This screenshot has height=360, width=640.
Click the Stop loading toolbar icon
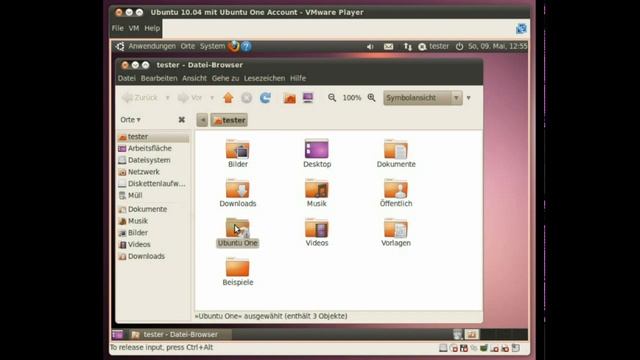(247, 98)
